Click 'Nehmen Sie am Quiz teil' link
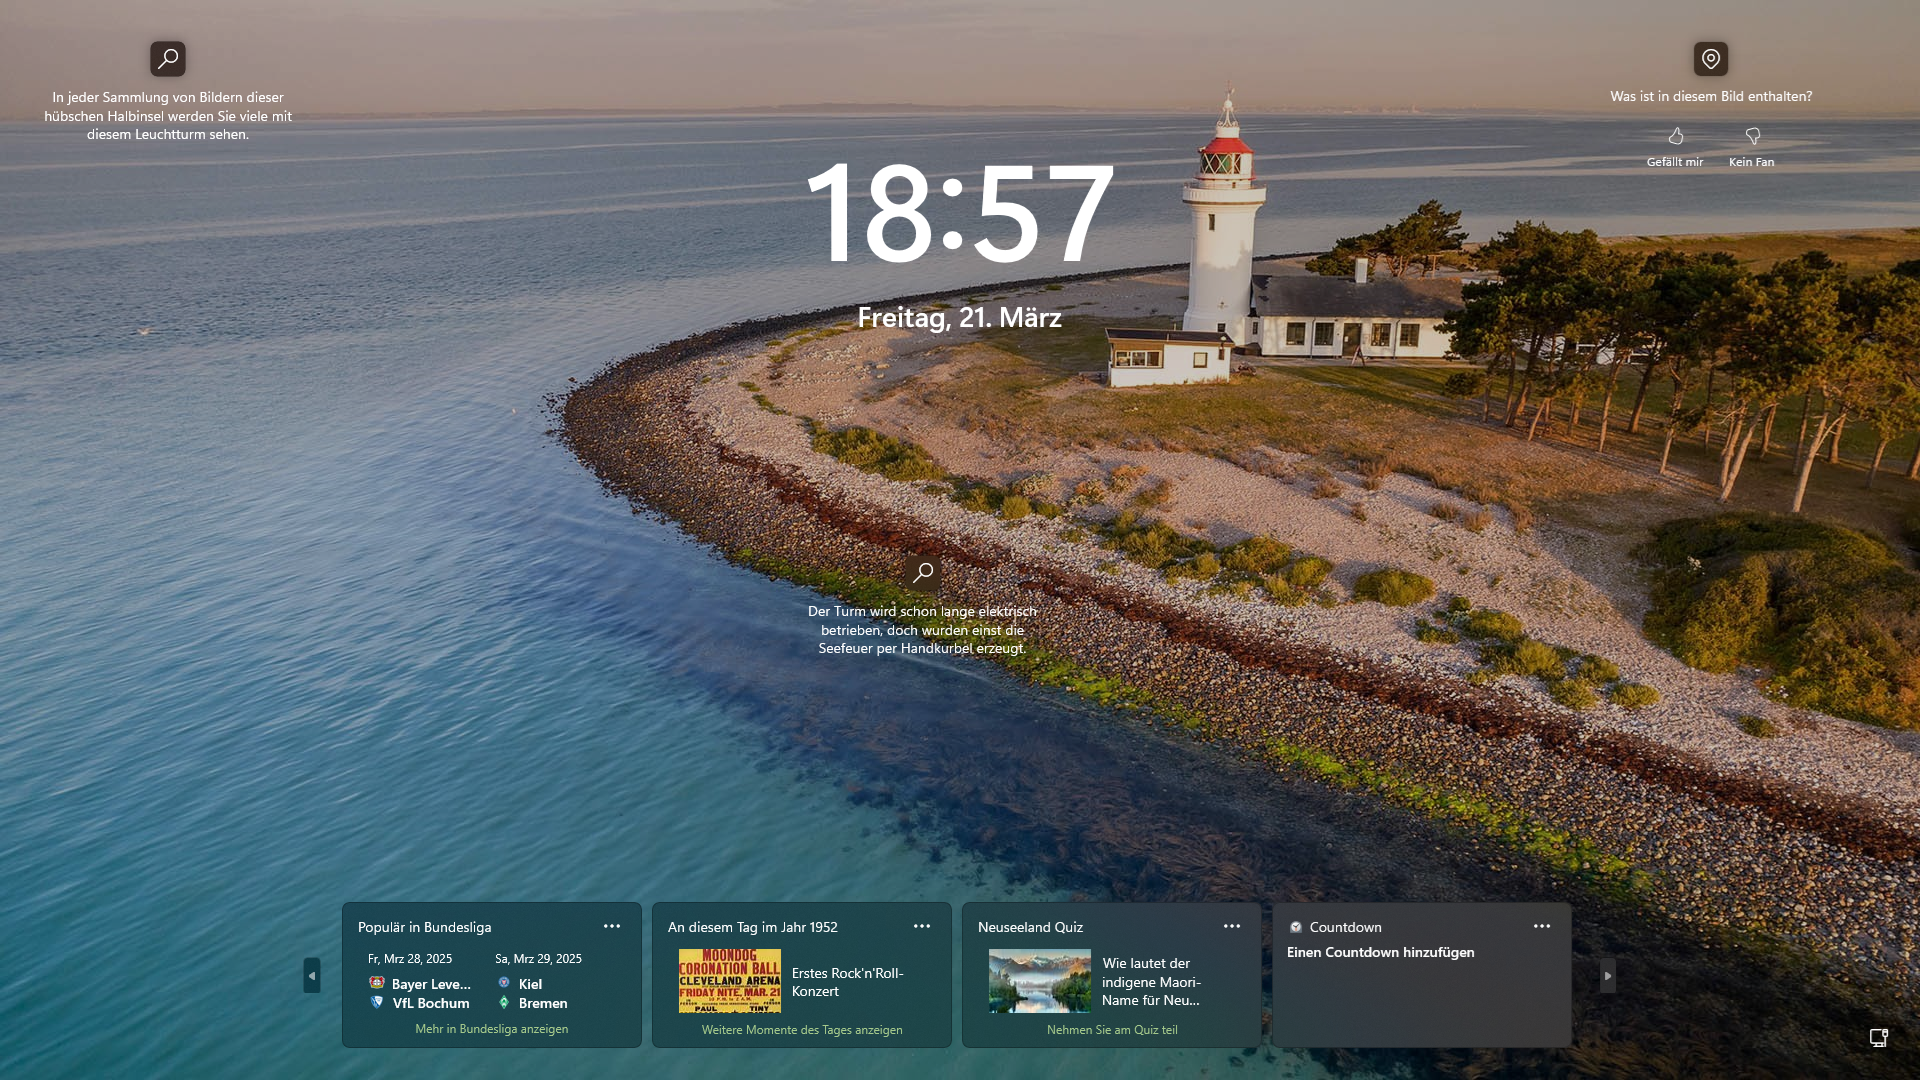This screenshot has height=1080, width=1920. pyautogui.click(x=1112, y=1030)
